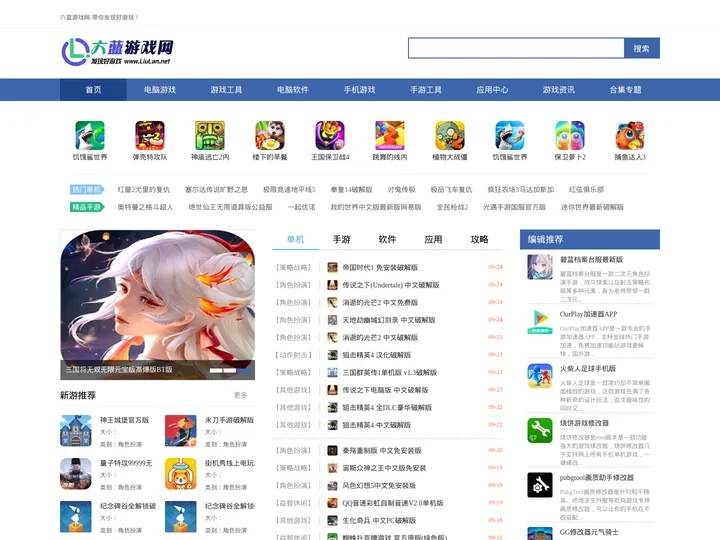Open the 红警2尤里的复仇 hot link

(x=144, y=189)
